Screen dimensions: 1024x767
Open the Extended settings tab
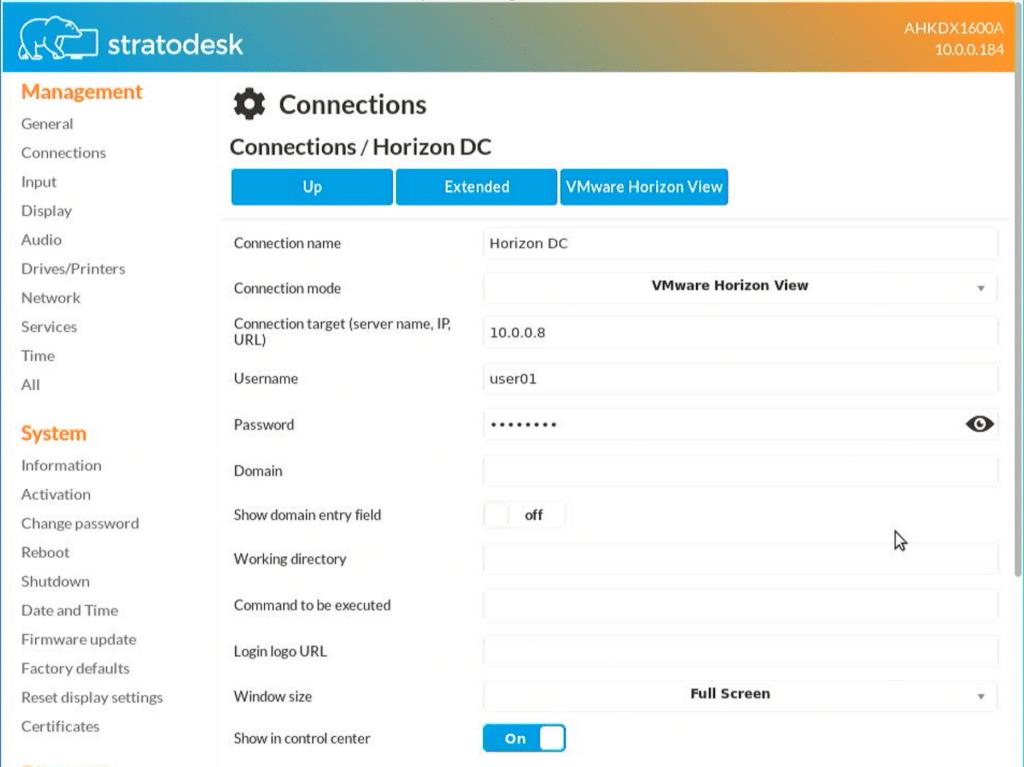(477, 187)
